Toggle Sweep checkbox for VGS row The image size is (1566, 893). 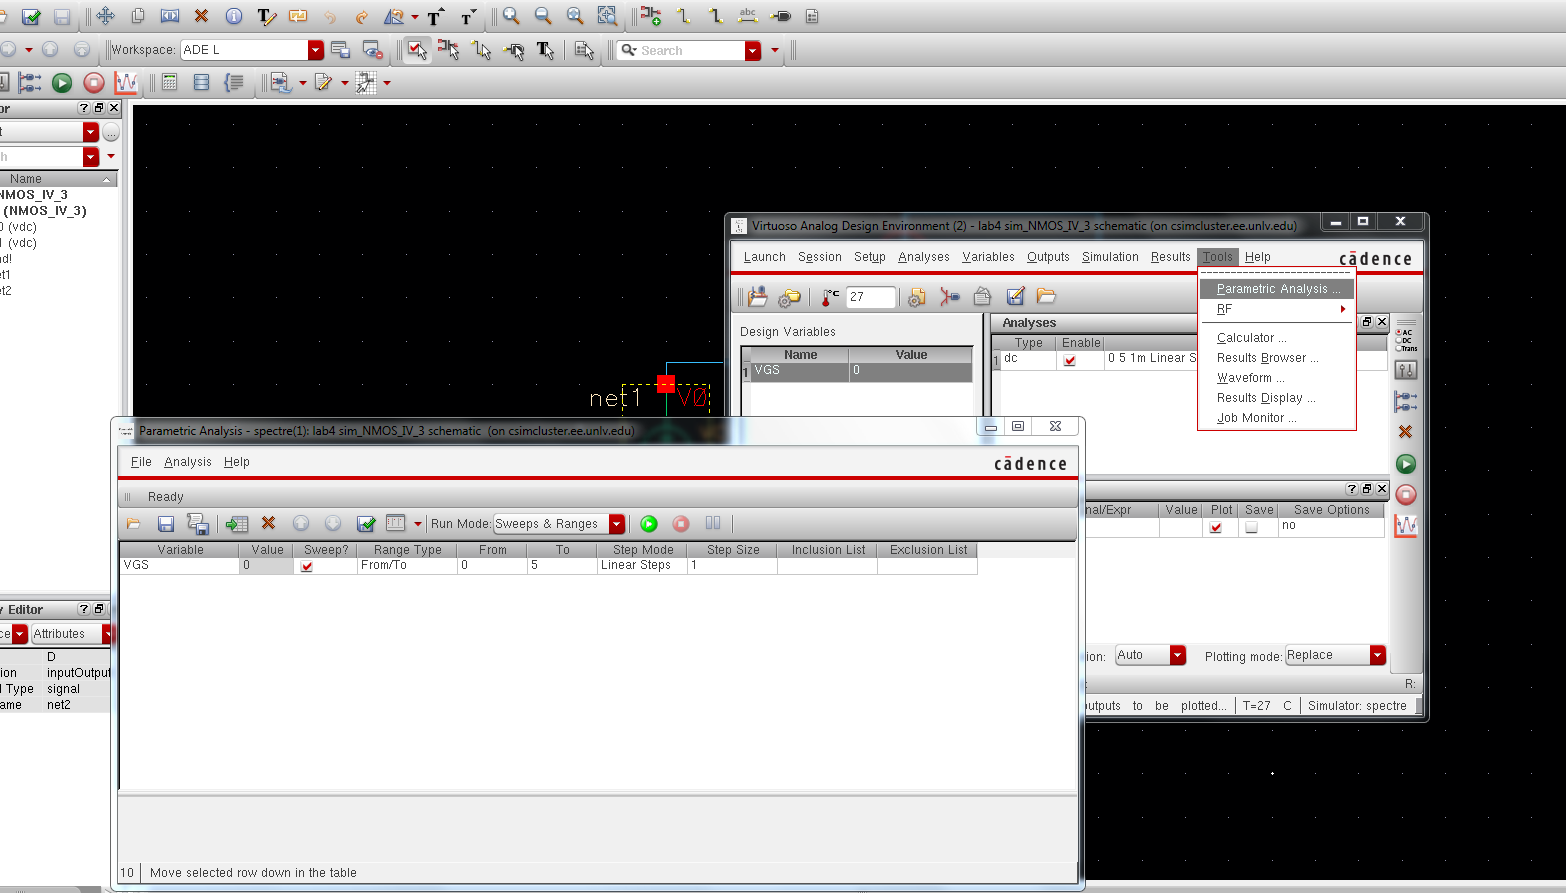click(307, 566)
